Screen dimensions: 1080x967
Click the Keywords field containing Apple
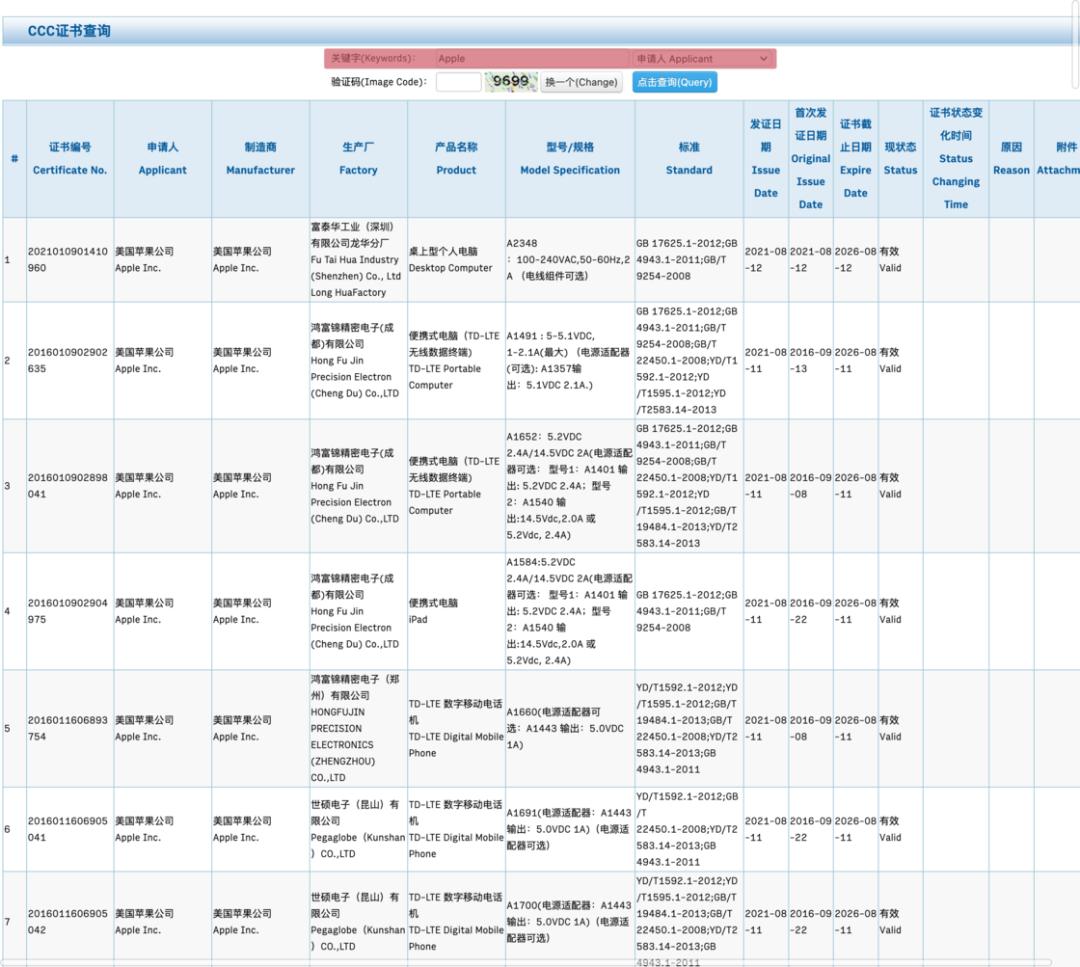[x=532, y=59]
